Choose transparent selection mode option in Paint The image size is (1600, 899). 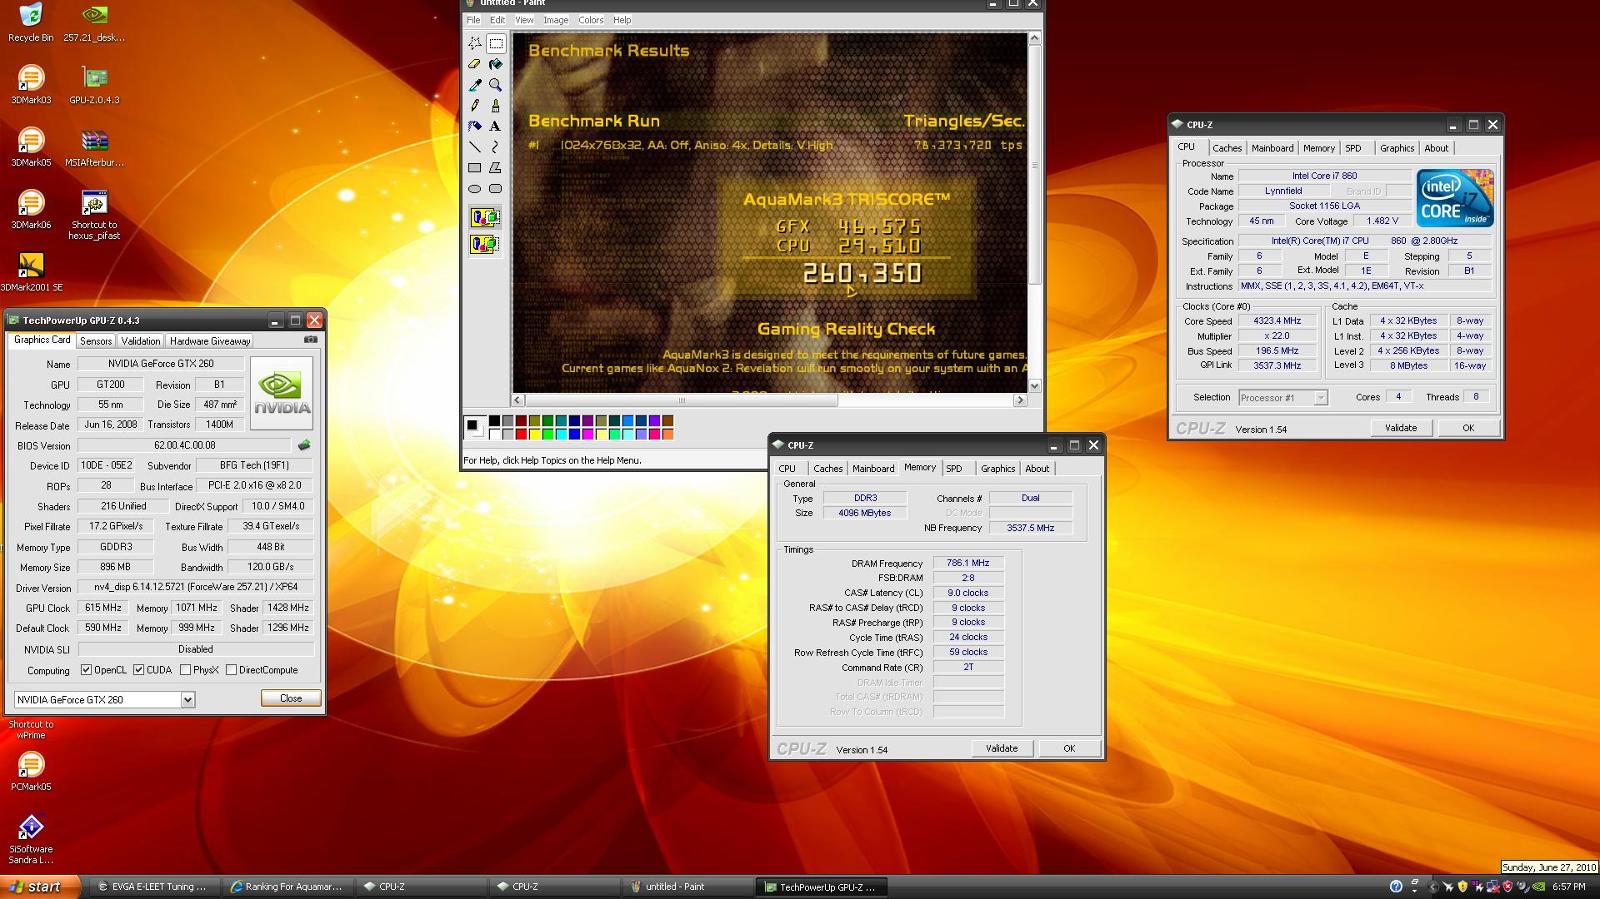click(485, 244)
